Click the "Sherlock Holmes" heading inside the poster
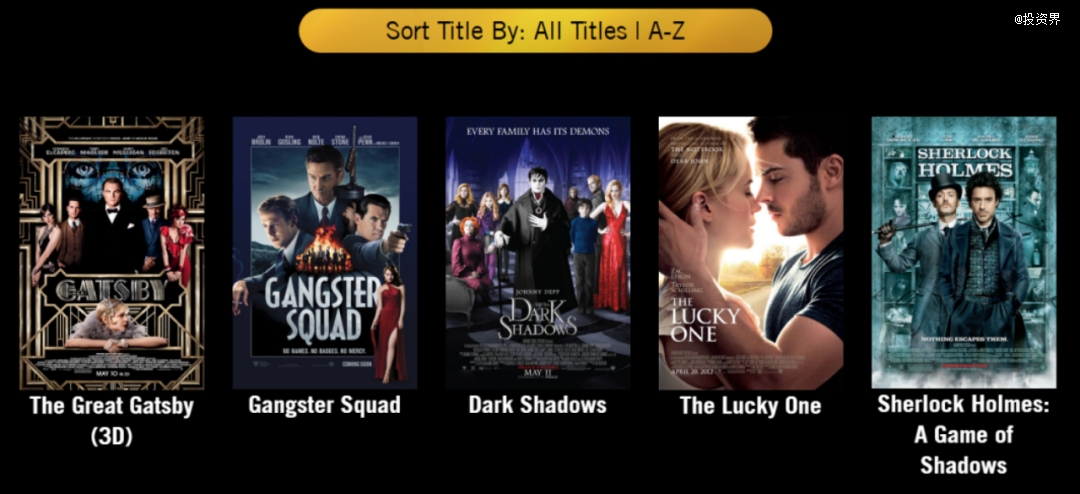This screenshot has height=494, width=1080. pos(964,161)
